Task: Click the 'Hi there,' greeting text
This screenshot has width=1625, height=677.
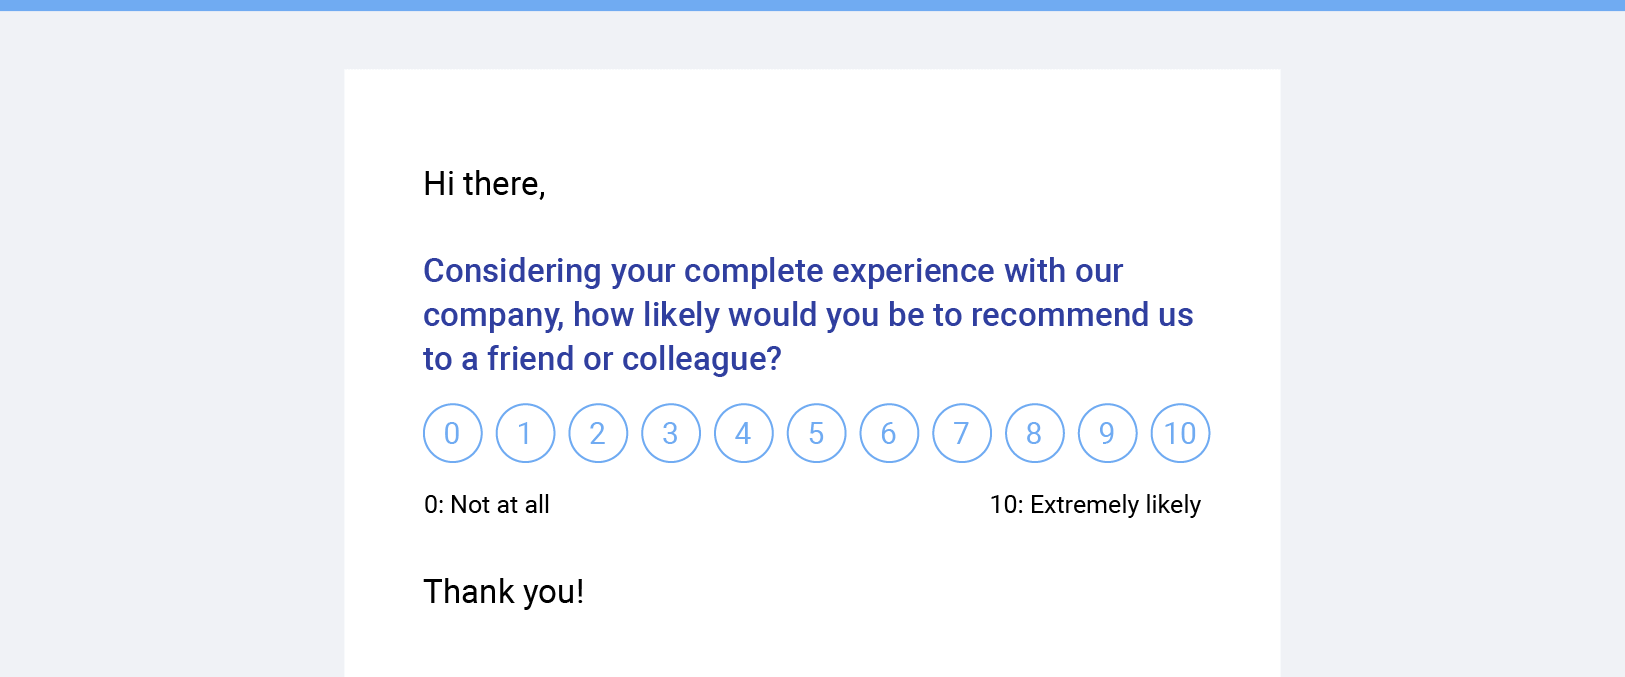Action: [485, 184]
